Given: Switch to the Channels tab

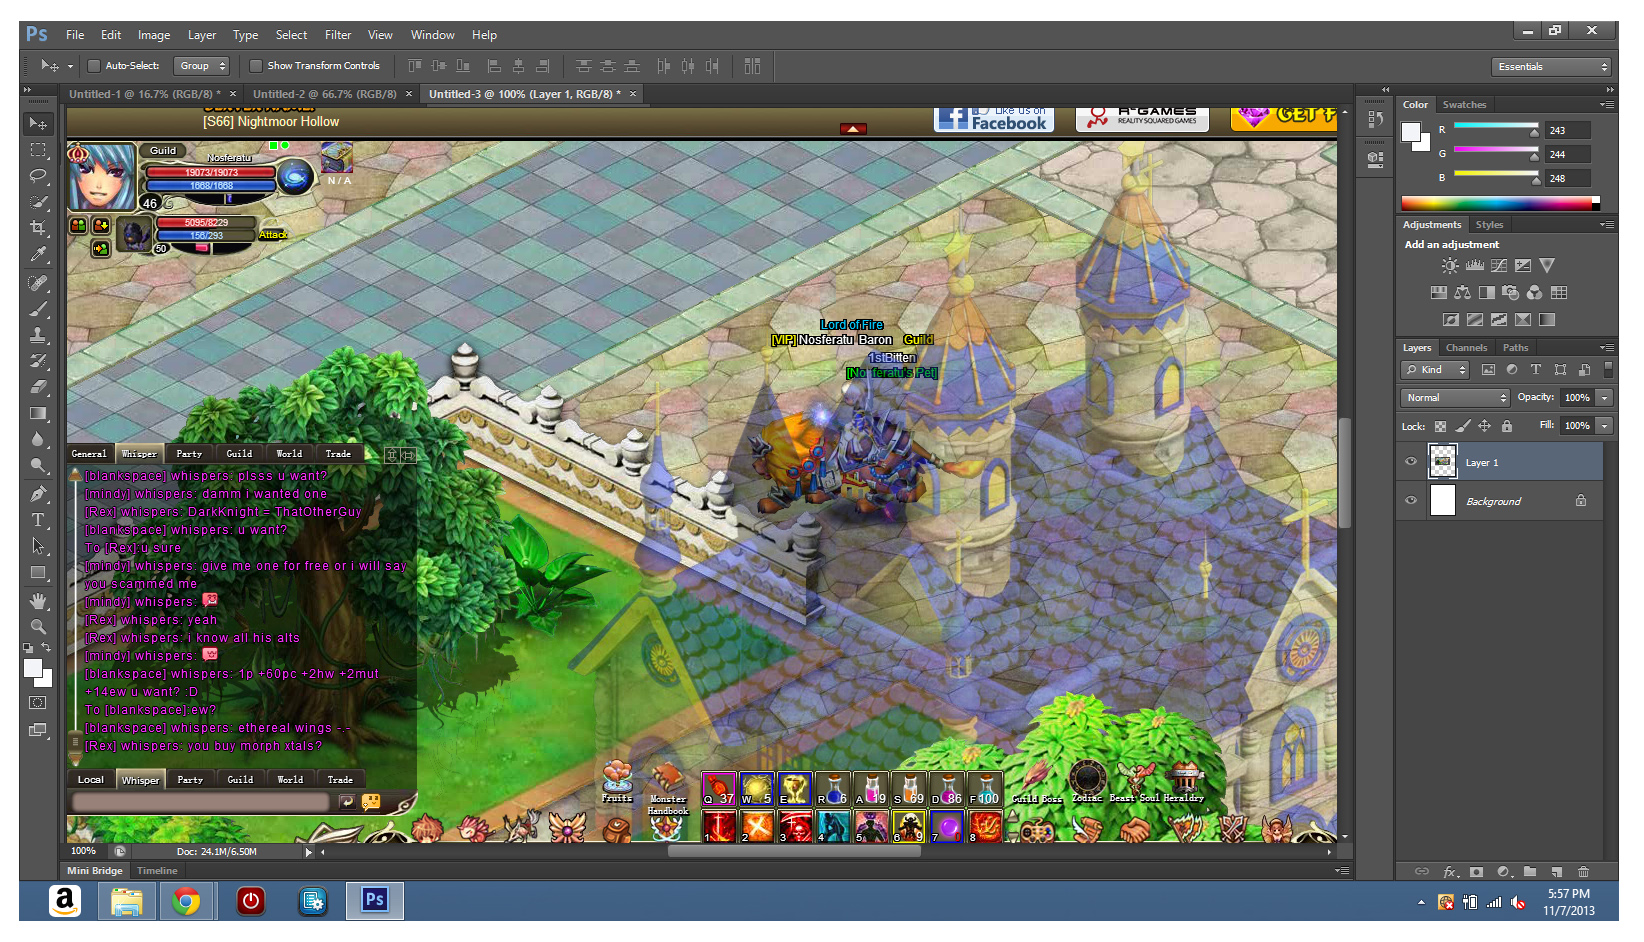Looking at the screenshot, I should 1466,348.
